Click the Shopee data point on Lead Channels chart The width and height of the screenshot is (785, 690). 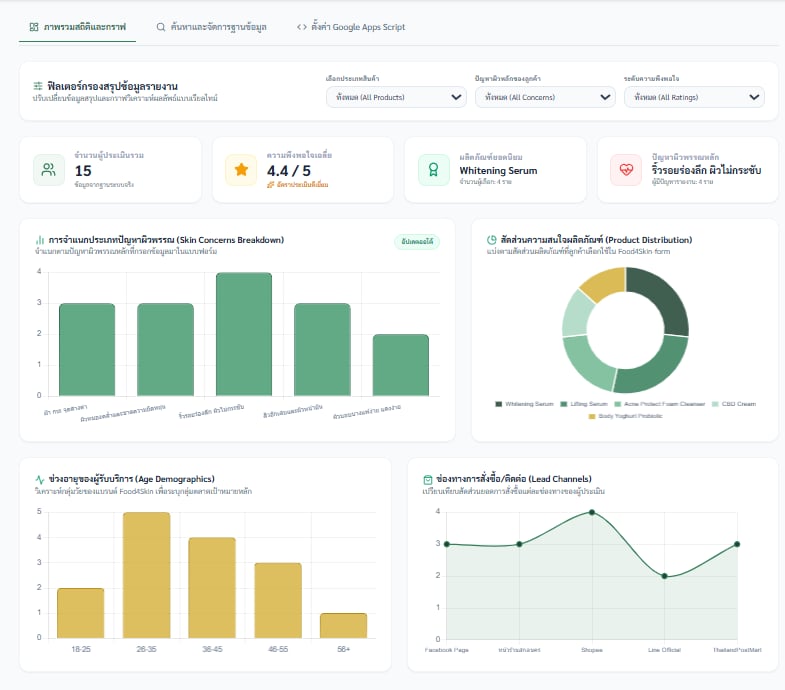pos(592,512)
